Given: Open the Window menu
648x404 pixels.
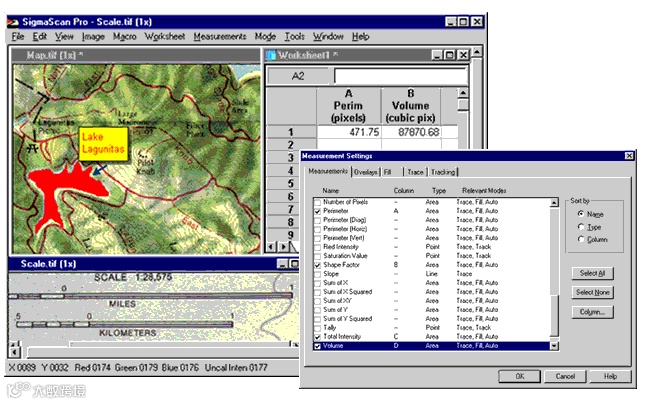Looking at the screenshot, I should coord(328,37).
